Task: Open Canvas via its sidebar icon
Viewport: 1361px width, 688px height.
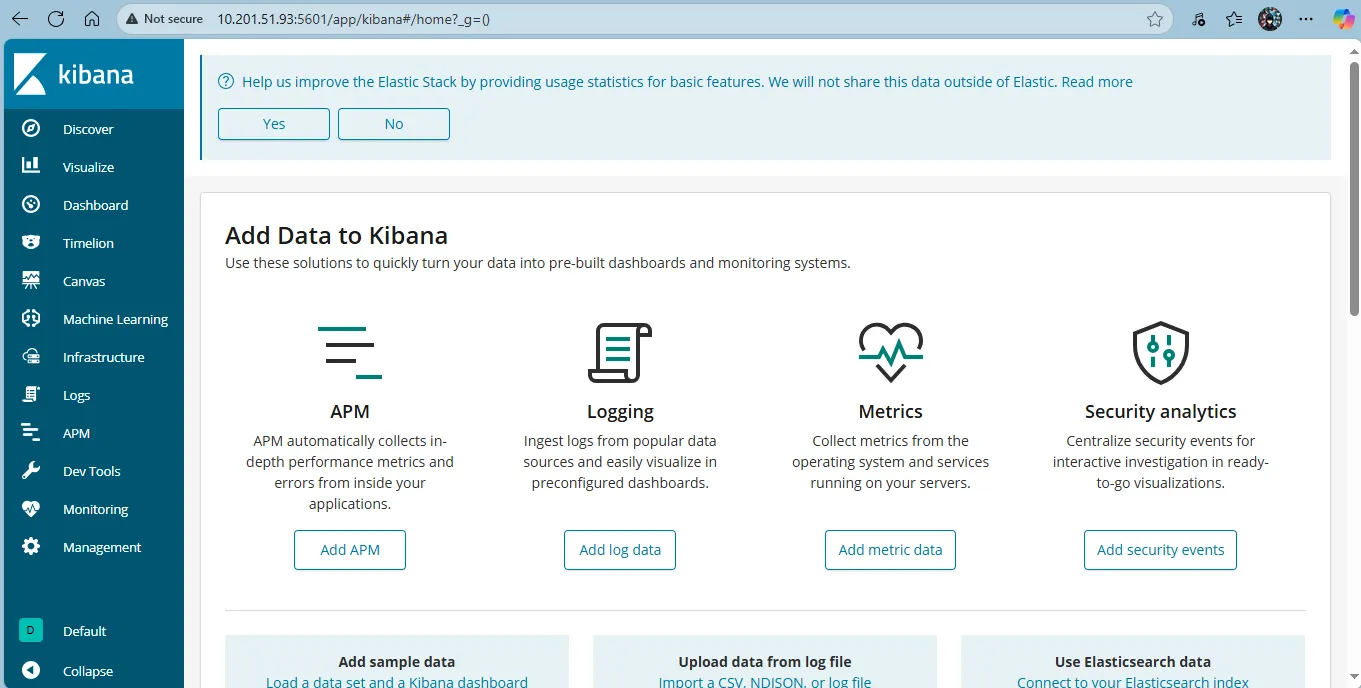Action: 31,280
